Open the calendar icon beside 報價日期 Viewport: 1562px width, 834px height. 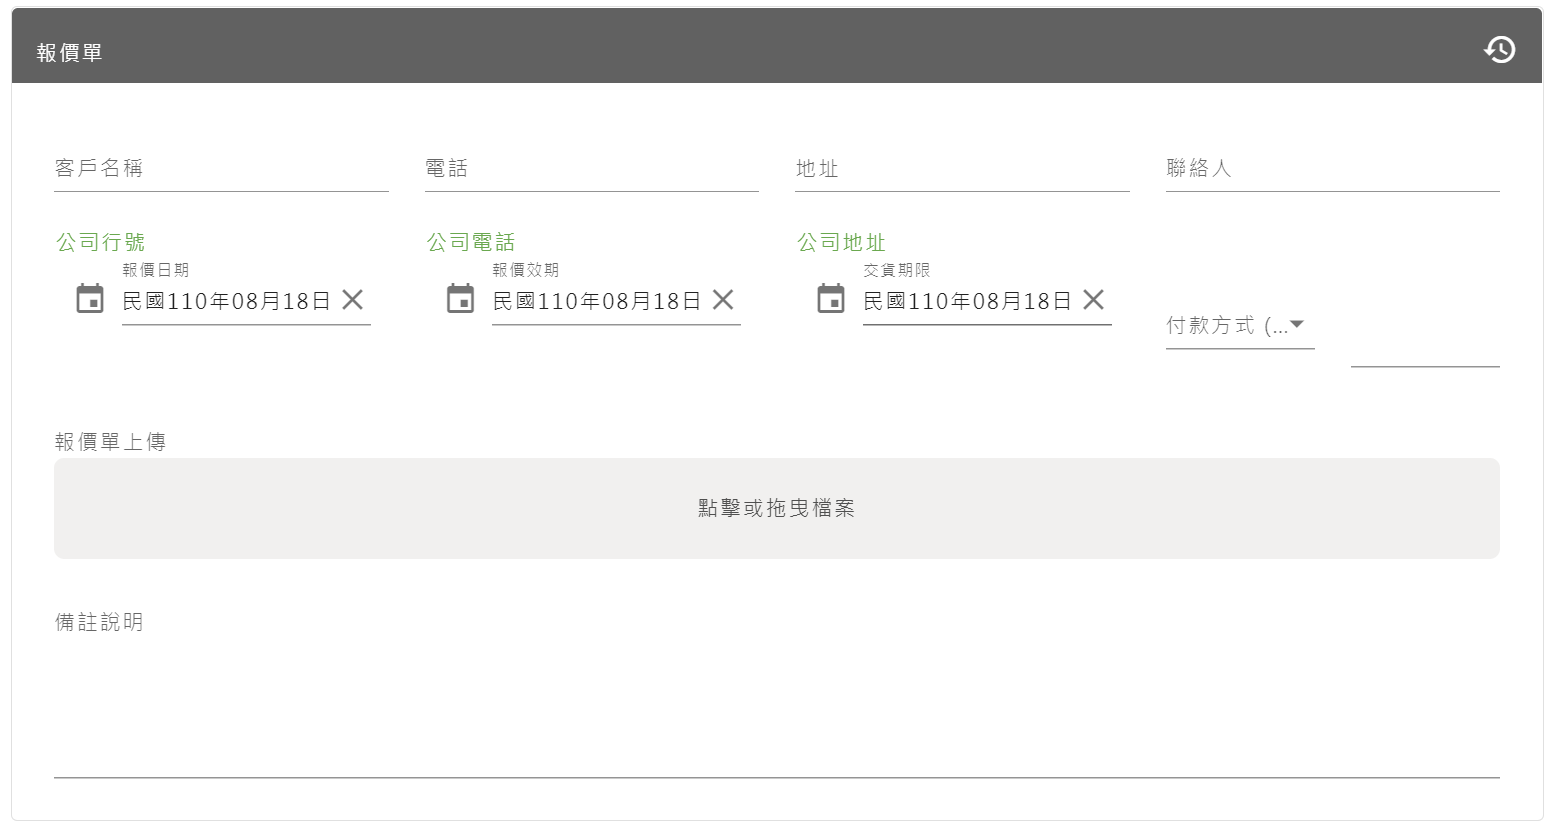(x=89, y=298)
